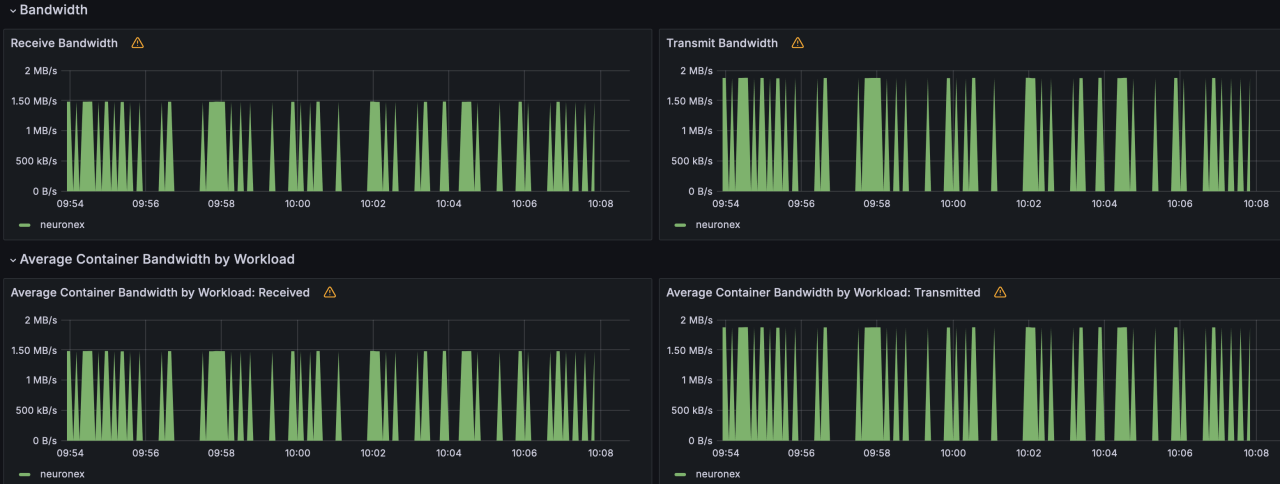Image resolution: width=1280 pixels, height=484 pixels.
Task: Open the warning icon on Workload: Transmitted panel
Action: pos(1000,292)
